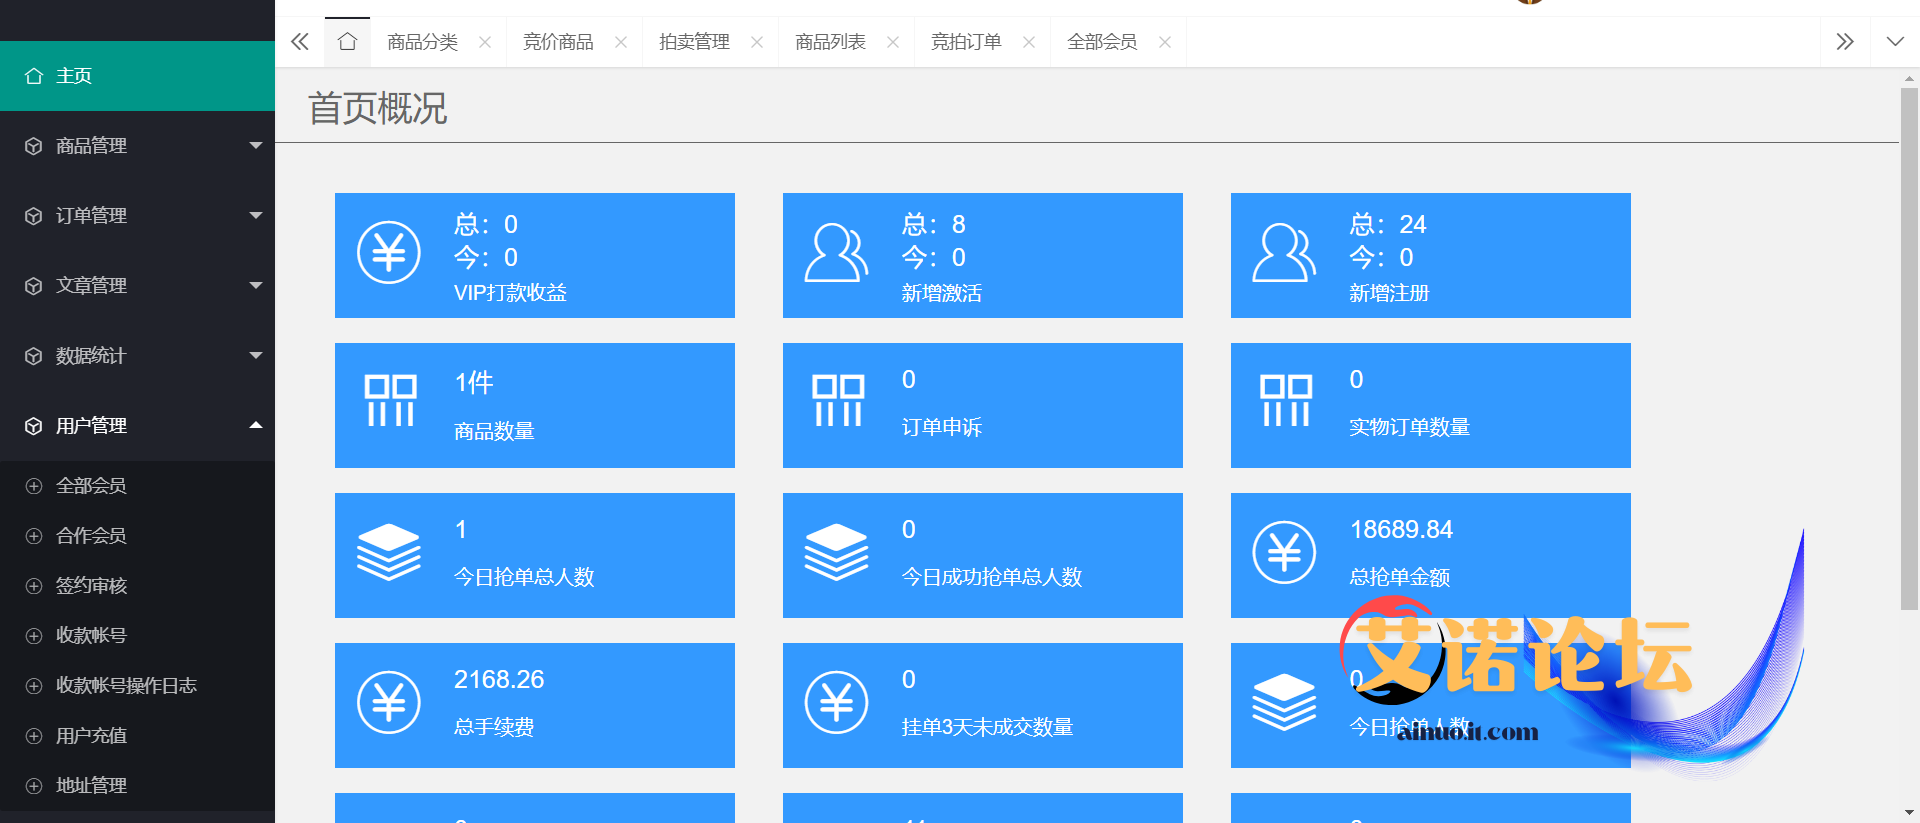Close the 商品分类 tab
Image resolution: width=1920 pixels, height=823 pixels.
485,42
